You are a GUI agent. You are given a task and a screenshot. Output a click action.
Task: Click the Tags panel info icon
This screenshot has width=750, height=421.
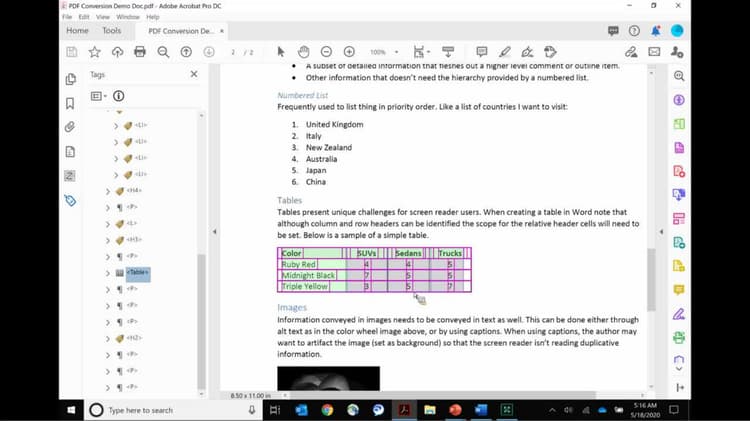(x=119, y=96)
